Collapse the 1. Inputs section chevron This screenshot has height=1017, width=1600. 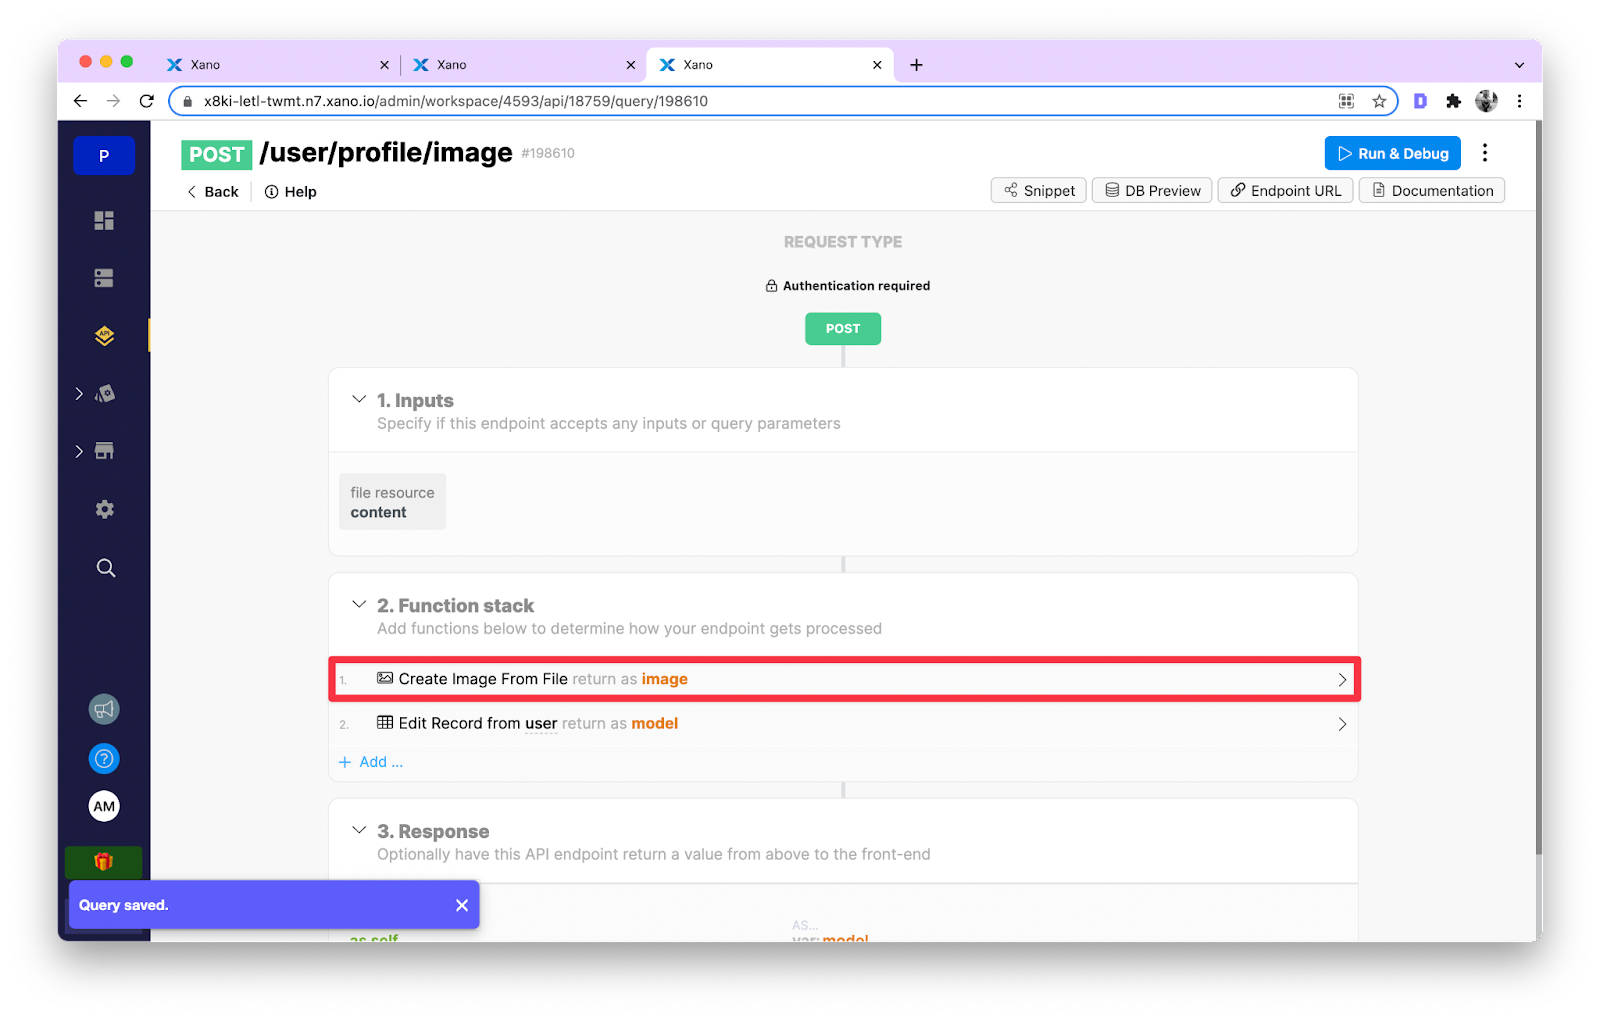pos(359,398)
